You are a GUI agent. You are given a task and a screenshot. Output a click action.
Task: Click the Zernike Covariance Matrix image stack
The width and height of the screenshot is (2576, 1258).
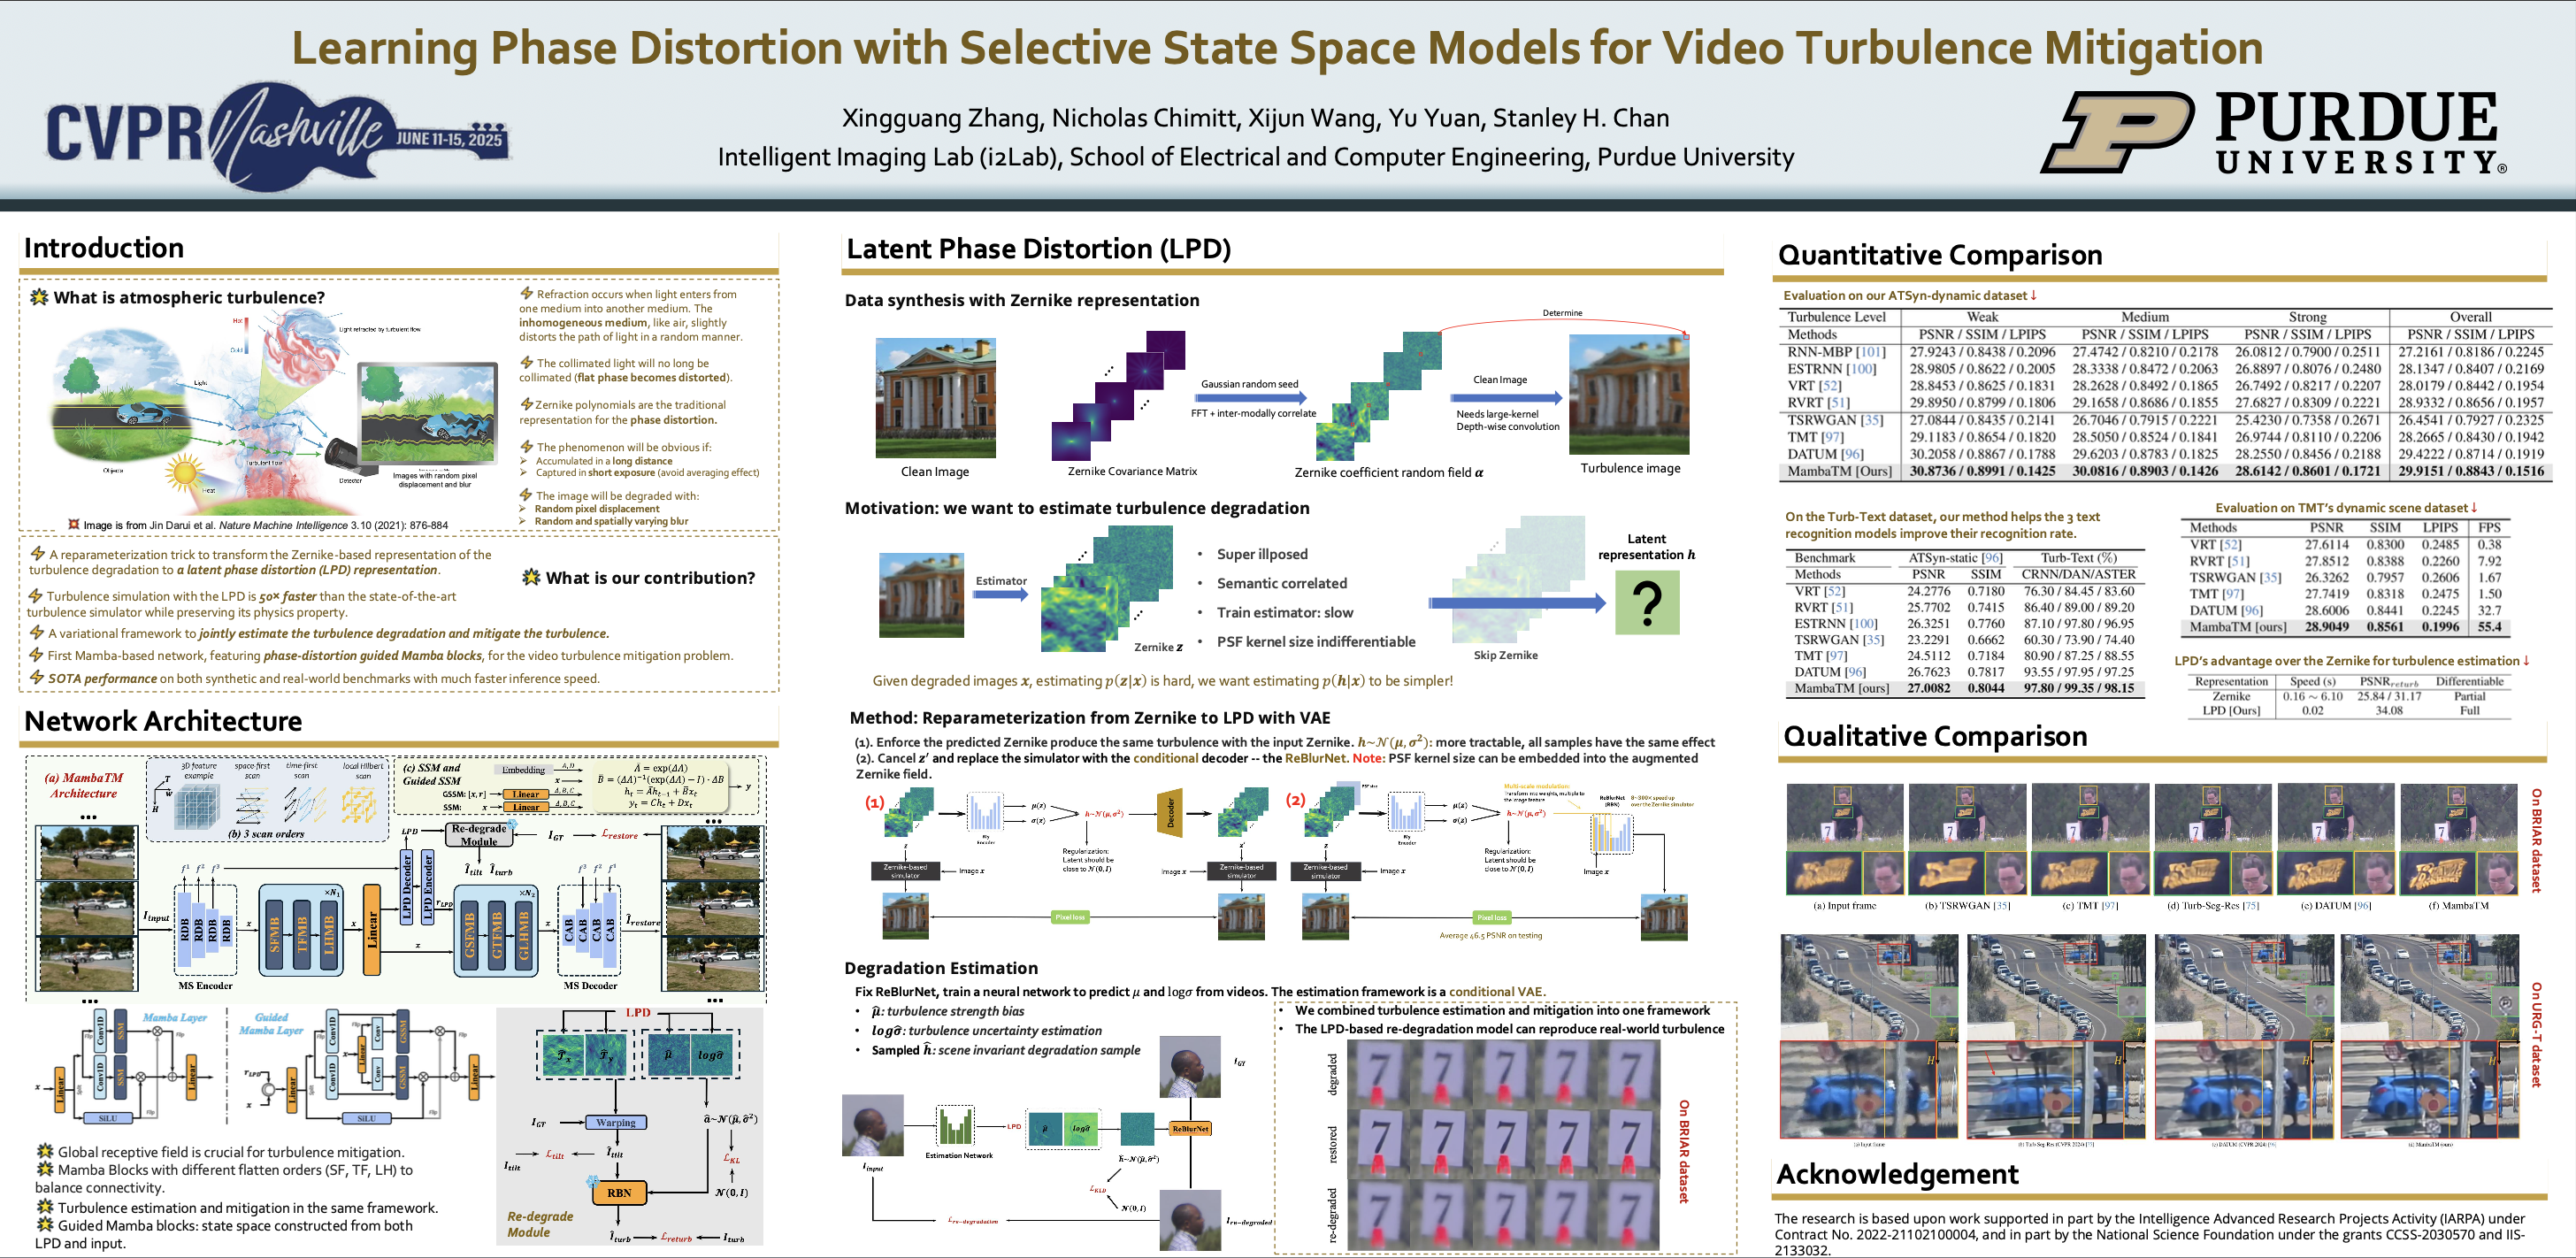1118,396
